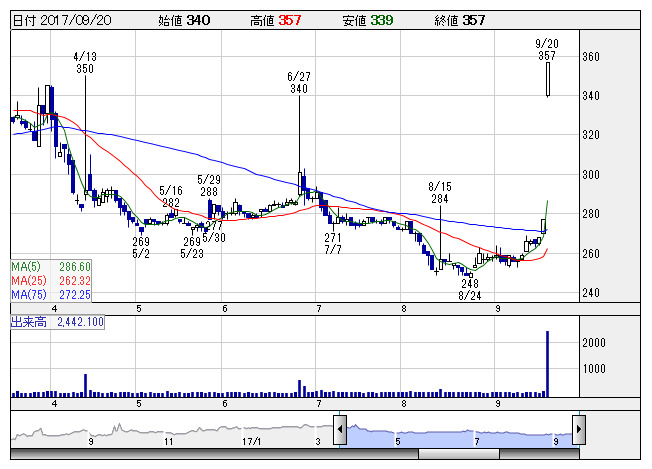This screenshot has height=469, width=652.
Task: Click the 8/15 284 annotation
Action: tap(440, 193)
